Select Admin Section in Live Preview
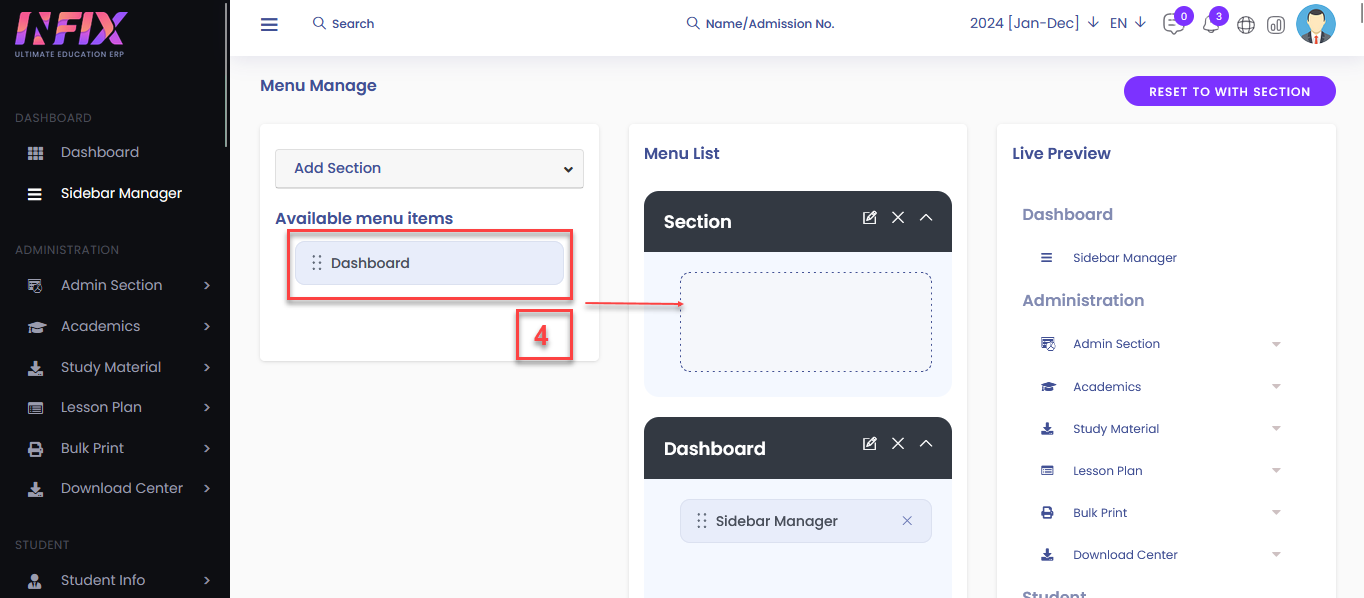 tap(1116, 344)
